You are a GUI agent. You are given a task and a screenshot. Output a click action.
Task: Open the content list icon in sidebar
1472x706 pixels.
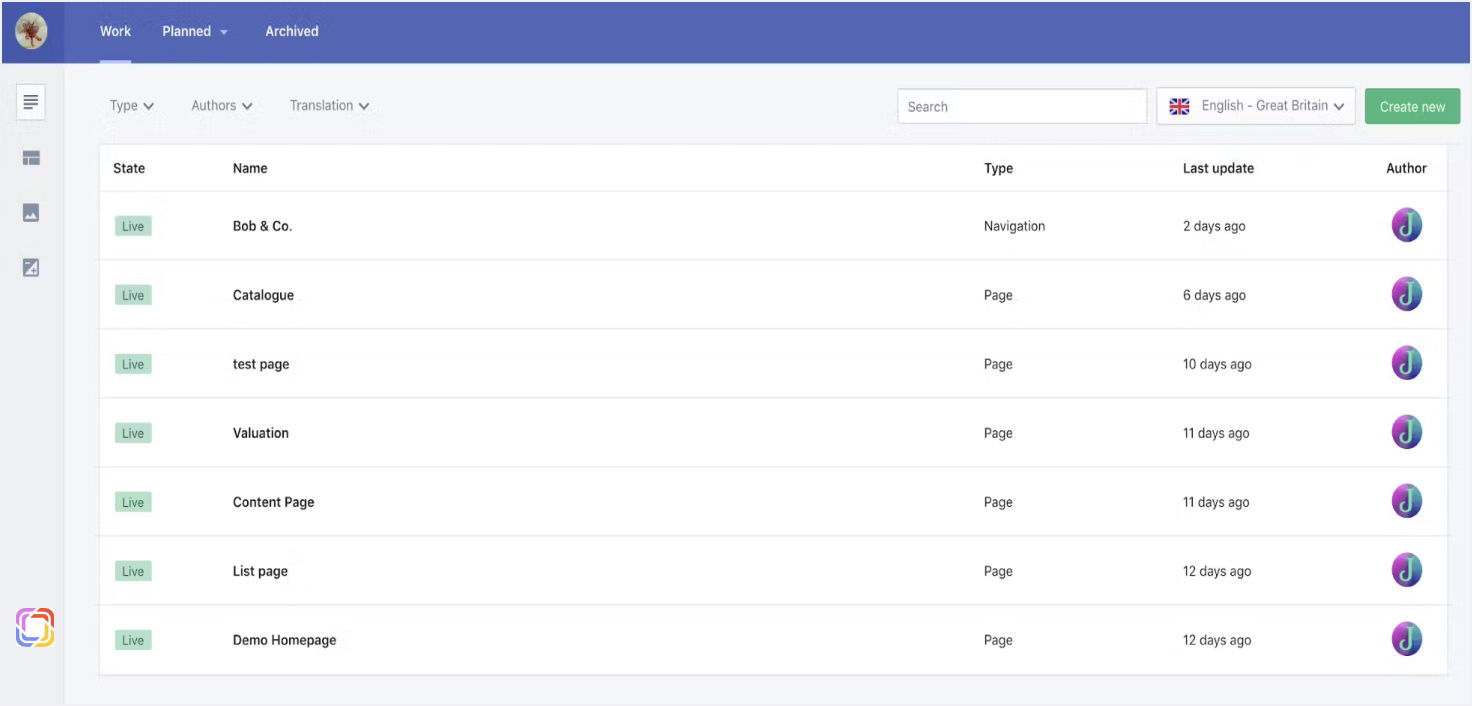click(31, 102)
